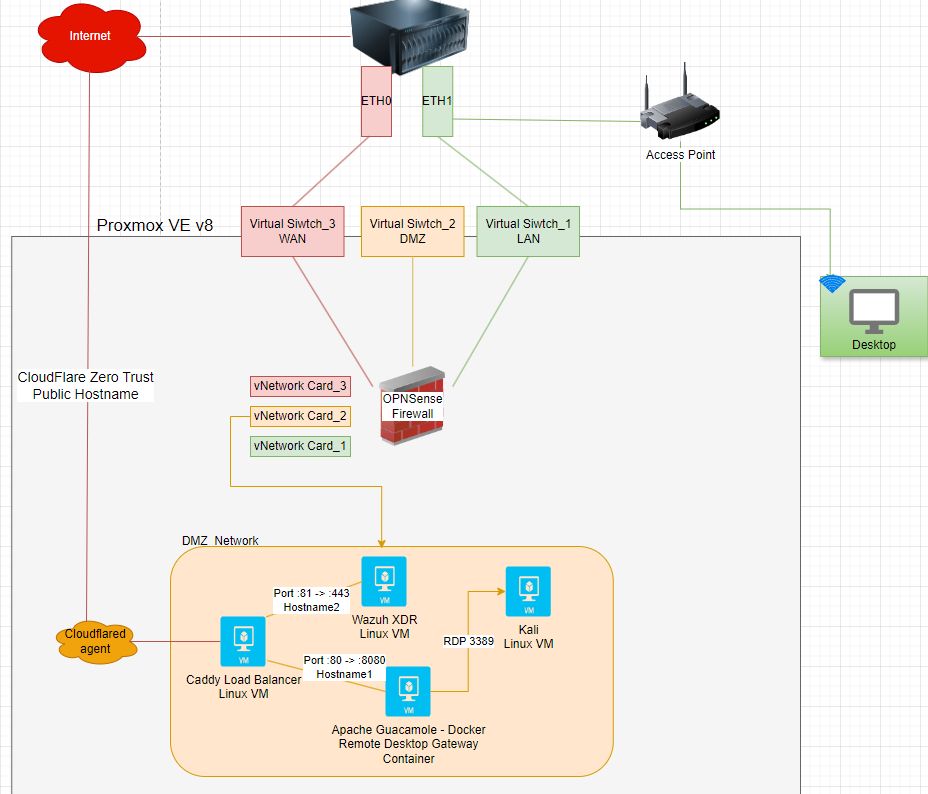
Task: Click the ETH1 interface box
Action: (436, 100)
